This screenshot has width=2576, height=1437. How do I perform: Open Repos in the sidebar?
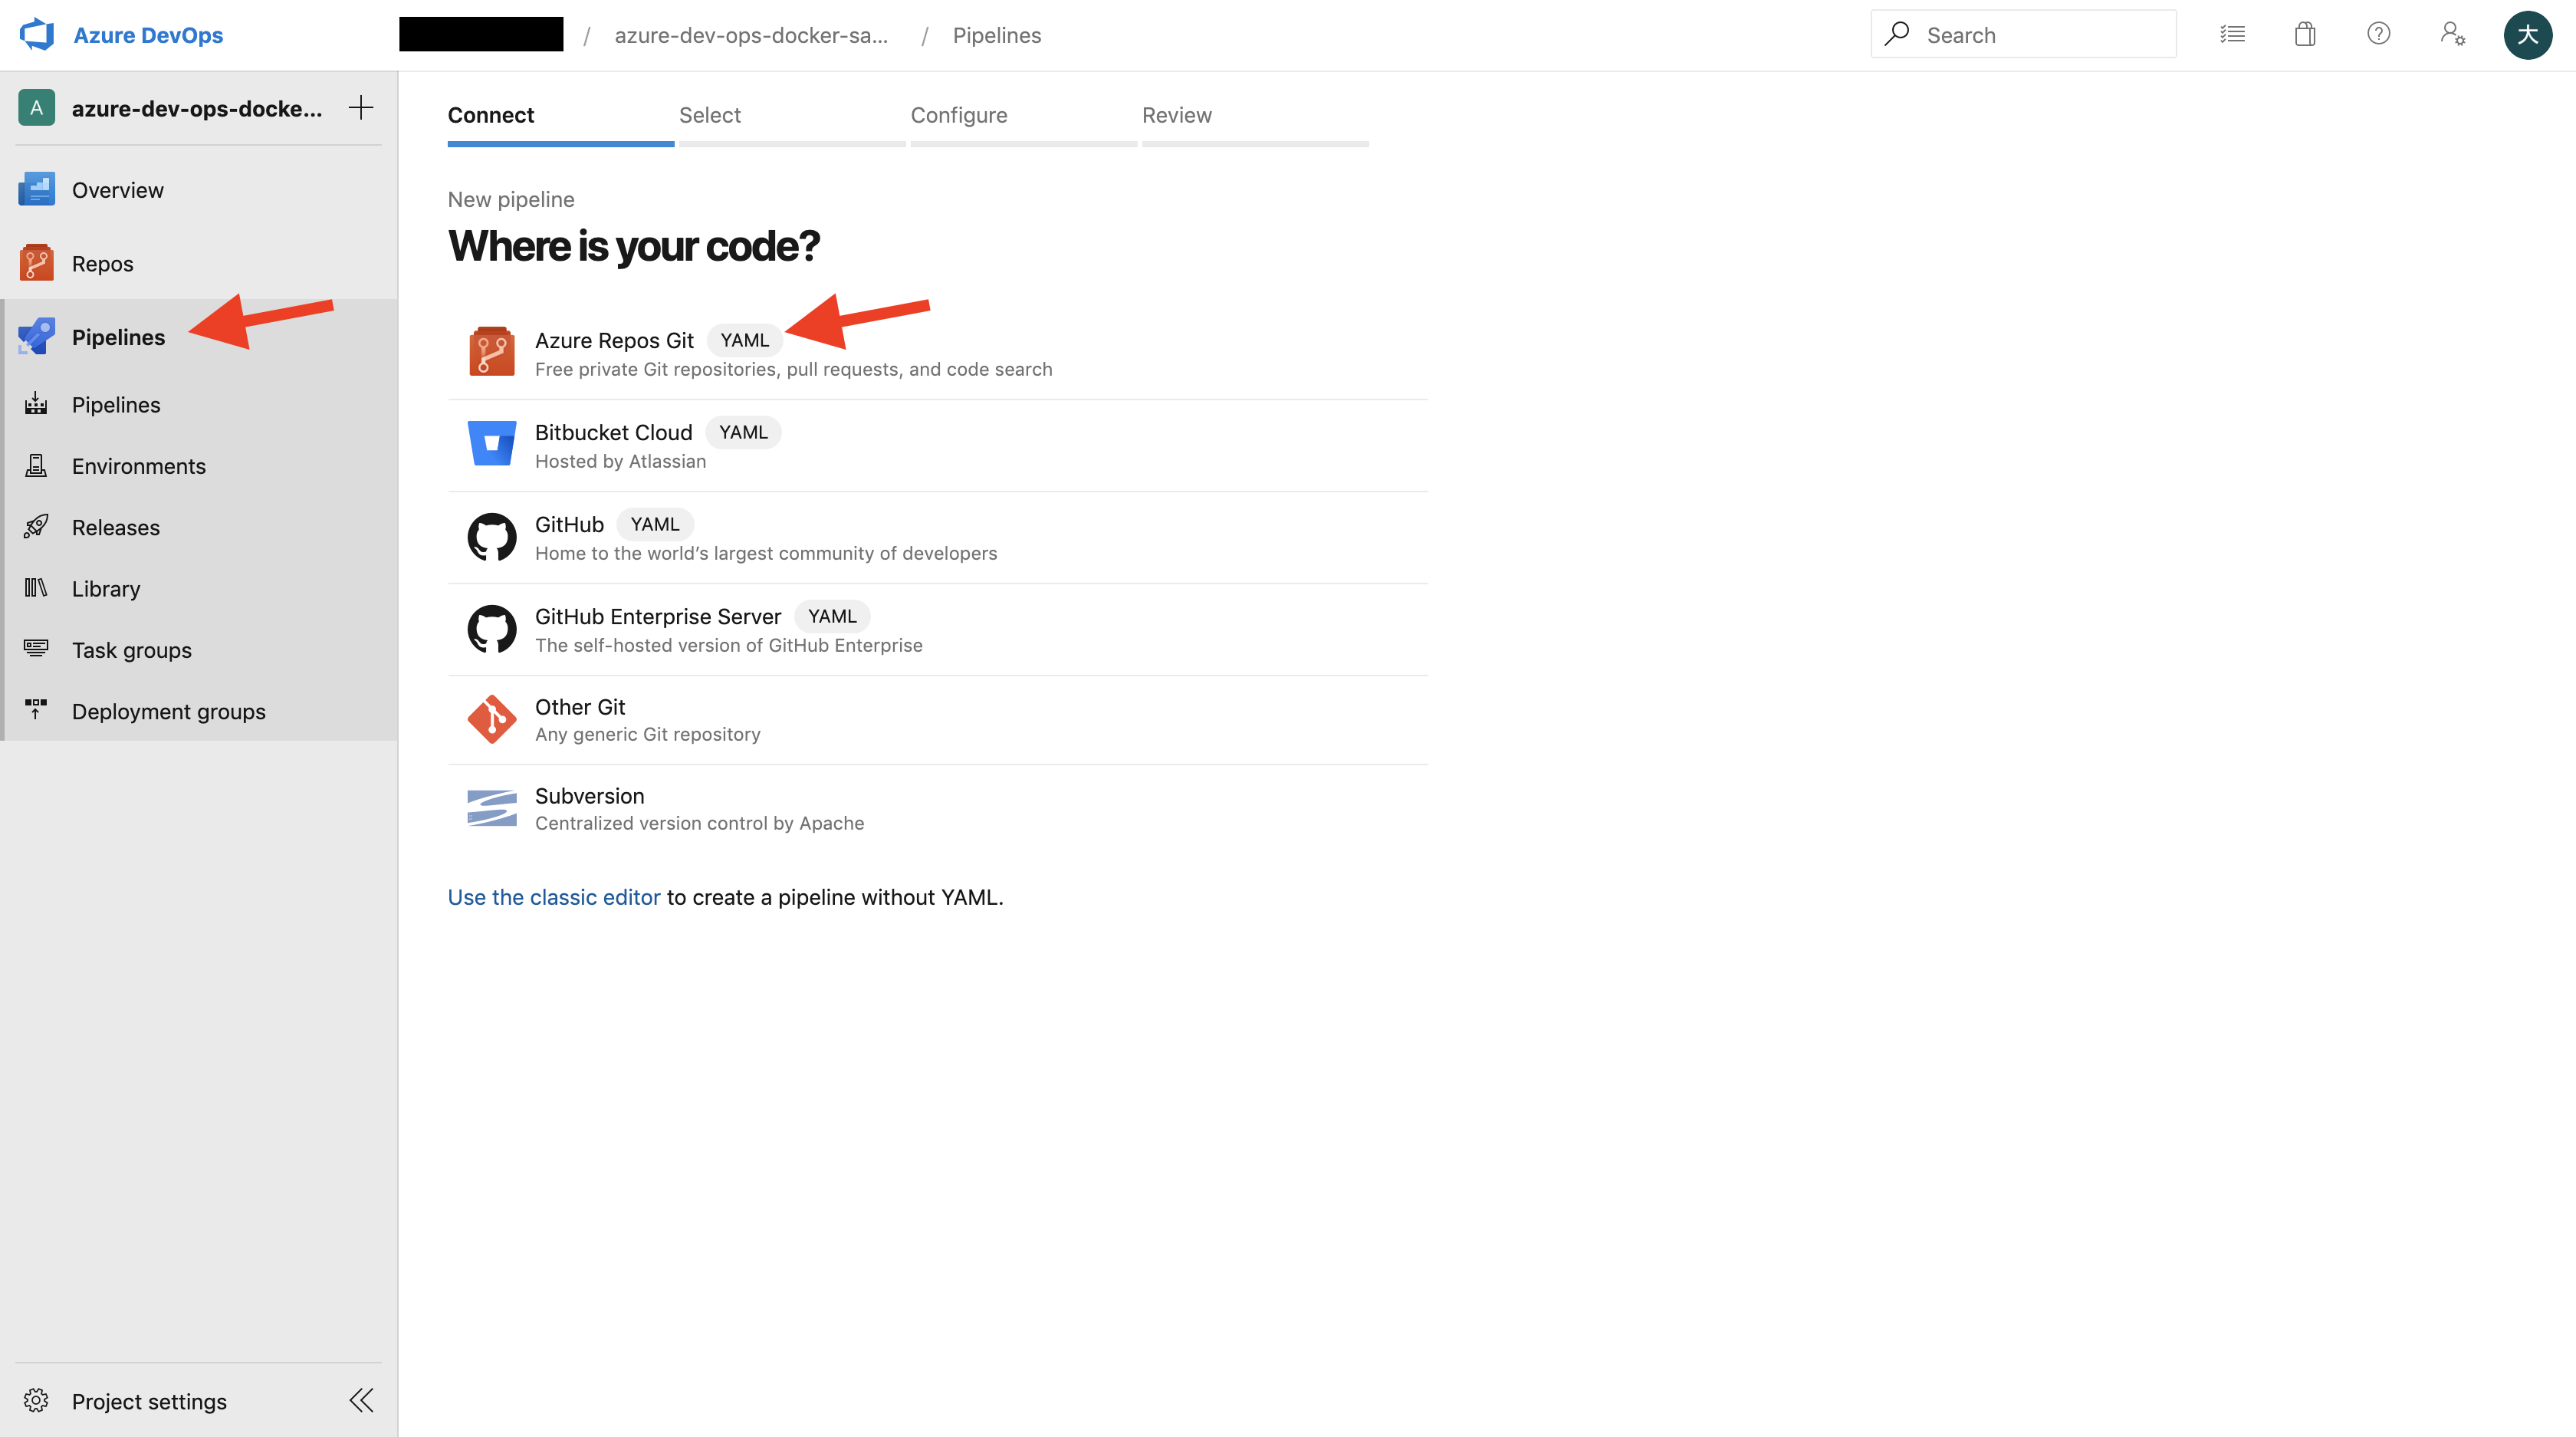(x=199, y=263)
